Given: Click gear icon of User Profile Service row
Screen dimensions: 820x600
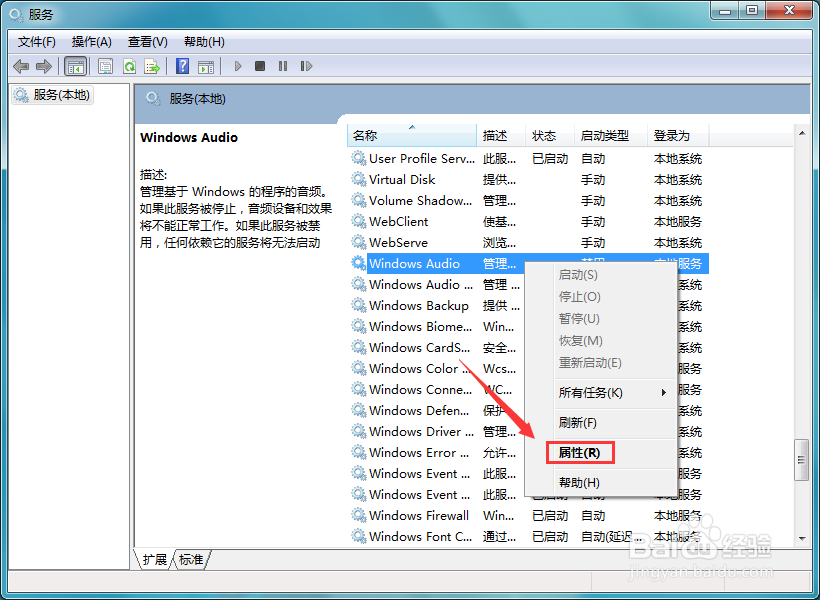Looking at the screenshot, I should pos(358,158).
